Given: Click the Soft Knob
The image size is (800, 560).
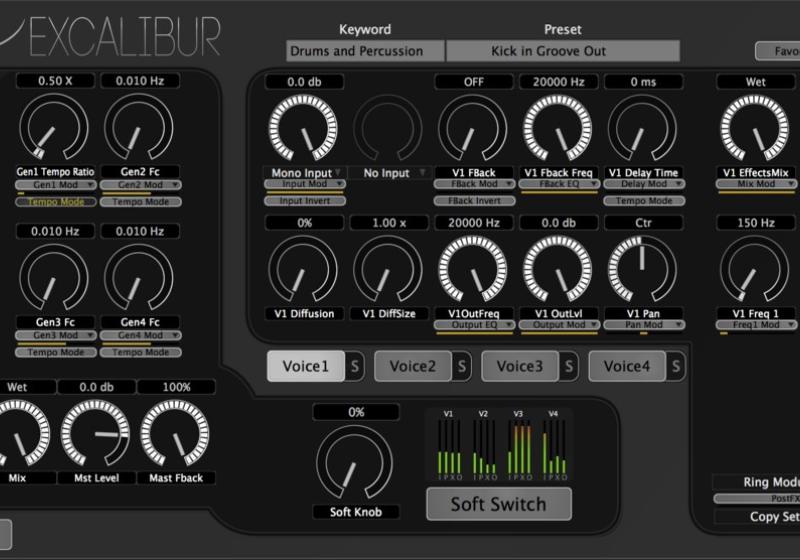Looking at the screenshot, I should (355, 463).
